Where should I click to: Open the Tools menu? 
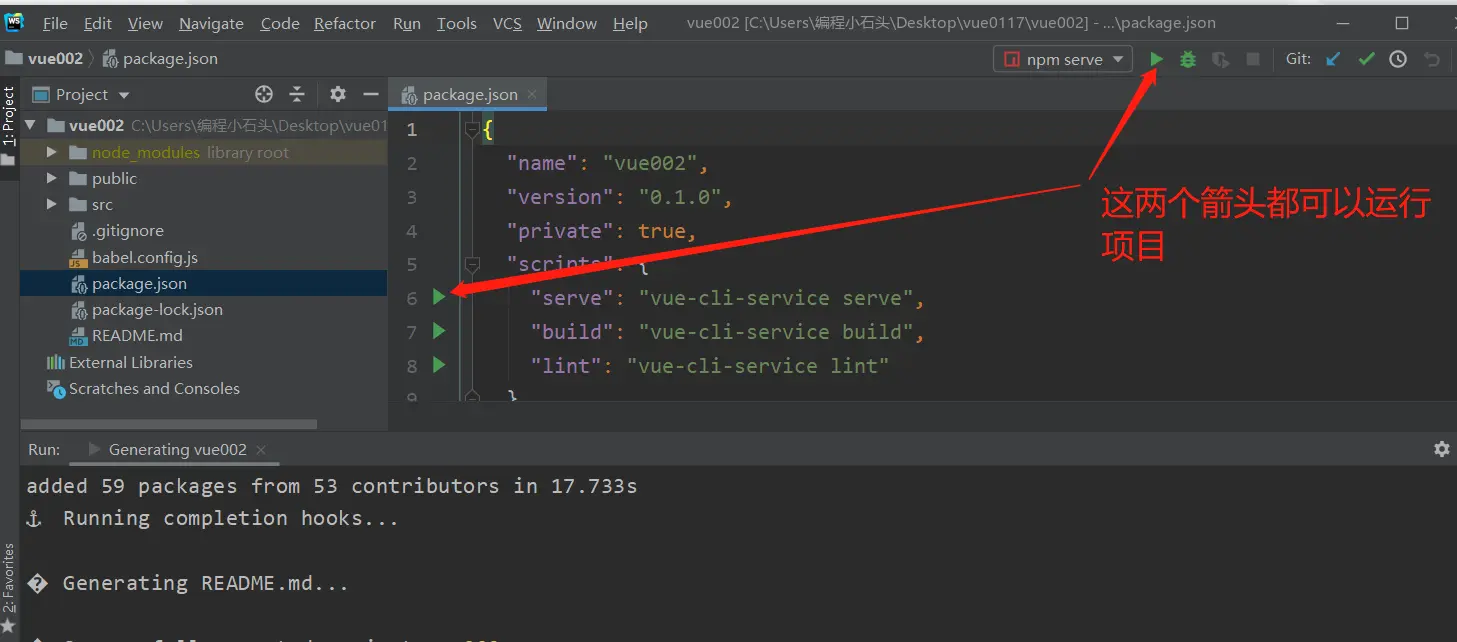tap(457, 23)
